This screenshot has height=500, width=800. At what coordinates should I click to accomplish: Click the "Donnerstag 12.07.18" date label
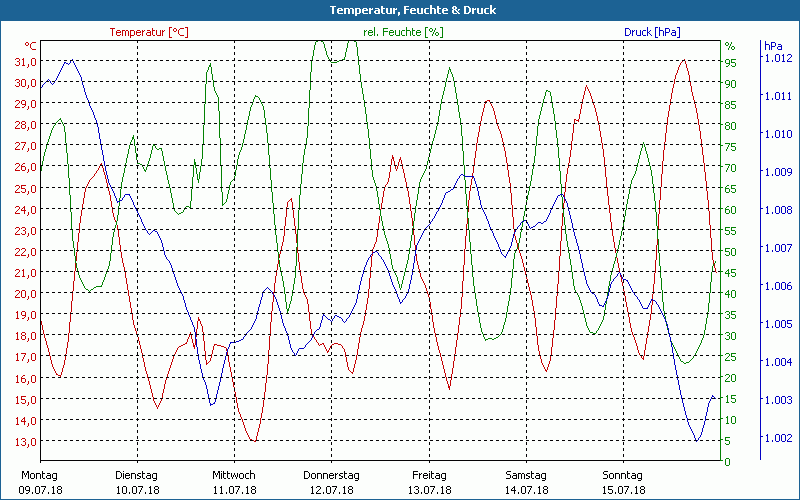coord(331,482)
